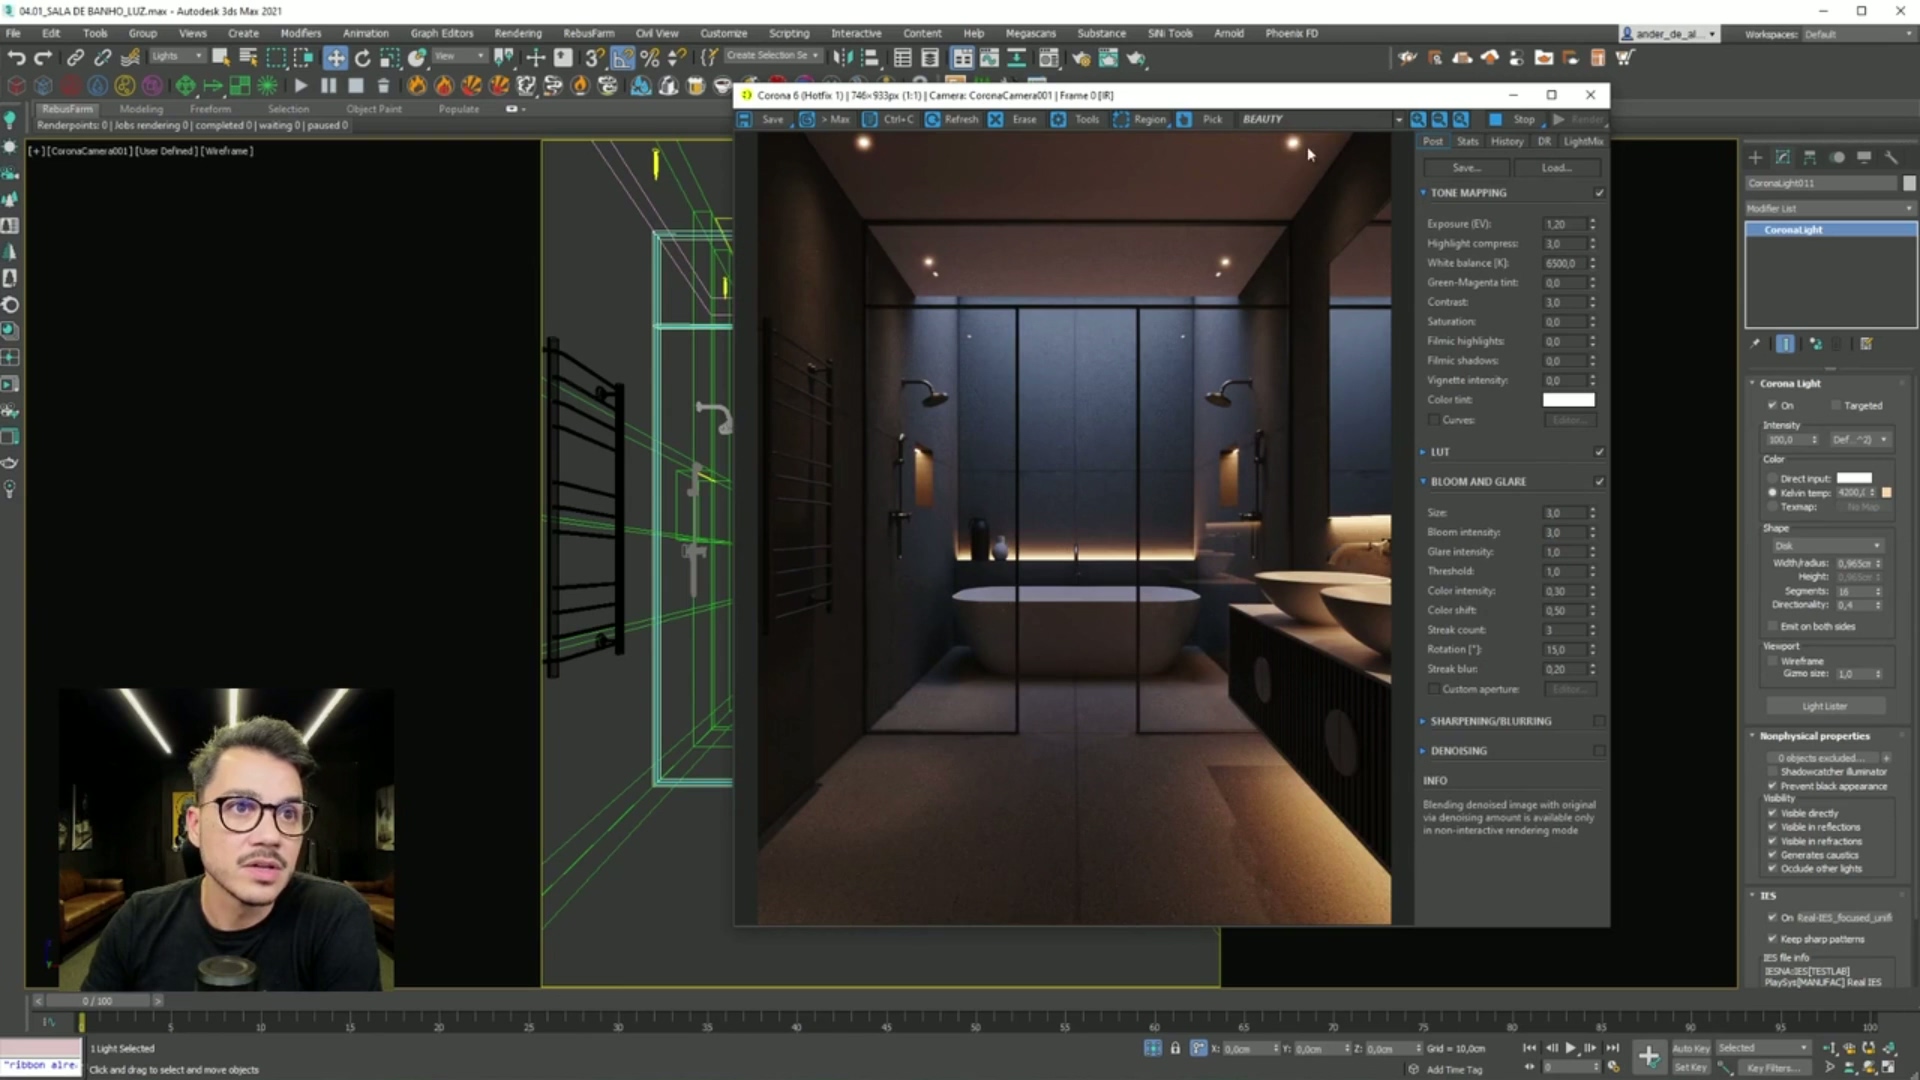This screenshot has height=1080, width=1920.
Task: Open the Modify panel tab icon
Action: pos(1783,157)
